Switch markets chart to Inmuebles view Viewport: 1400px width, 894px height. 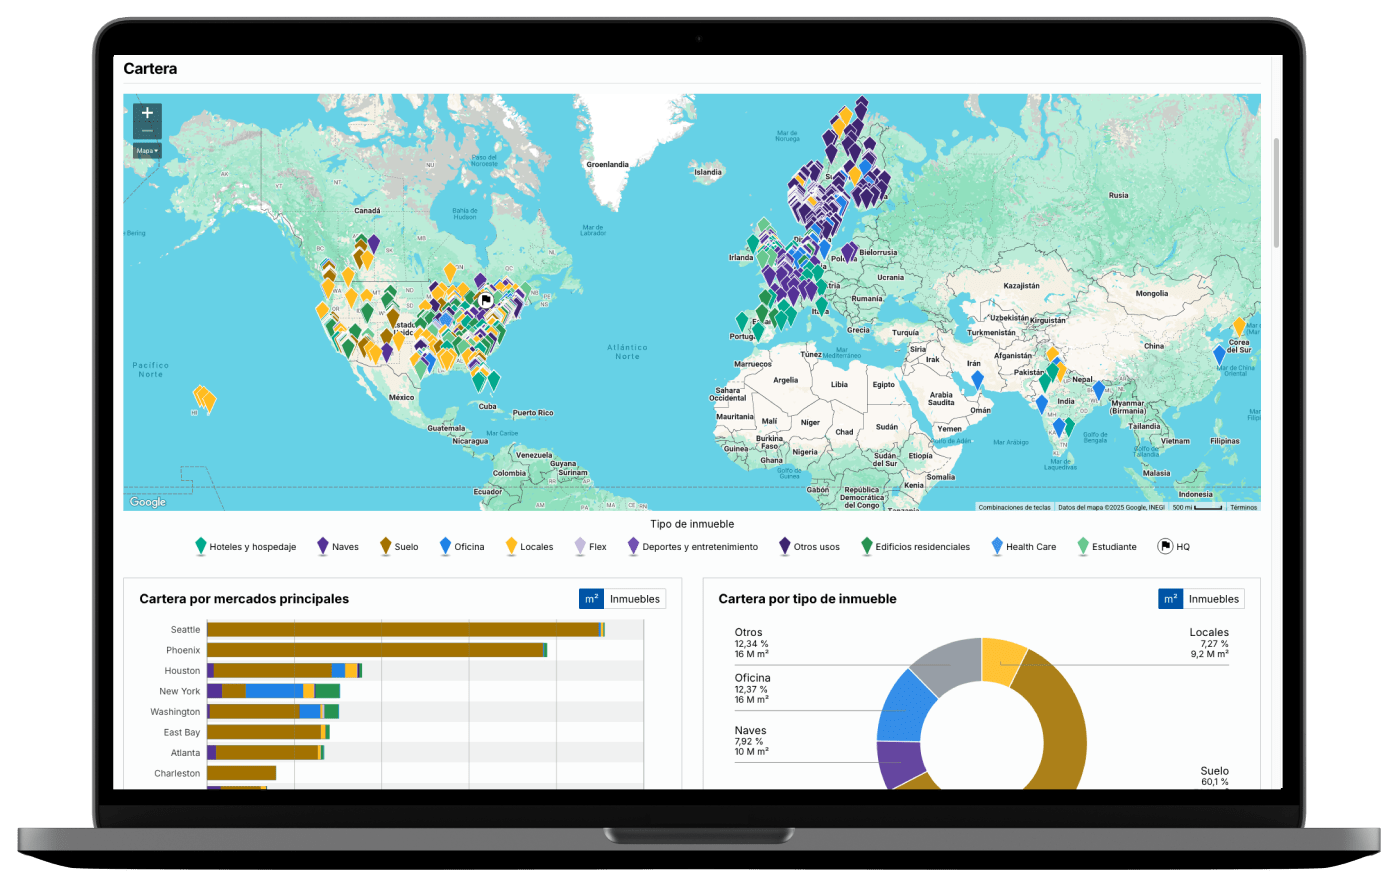pyautogui.click(x=635, y=599)
